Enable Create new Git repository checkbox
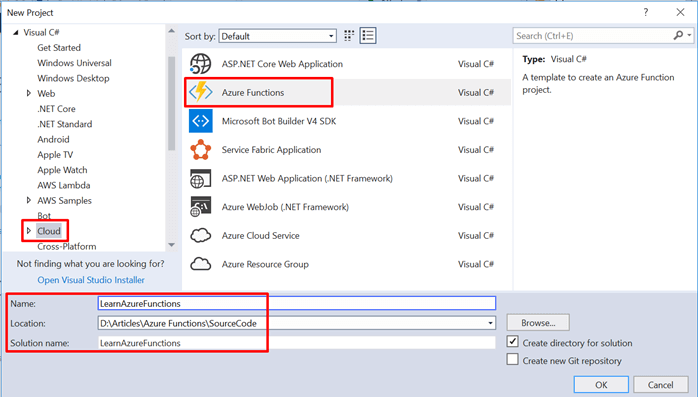The height and width of the screenshot is (397, 698). (x=512, y=359)
